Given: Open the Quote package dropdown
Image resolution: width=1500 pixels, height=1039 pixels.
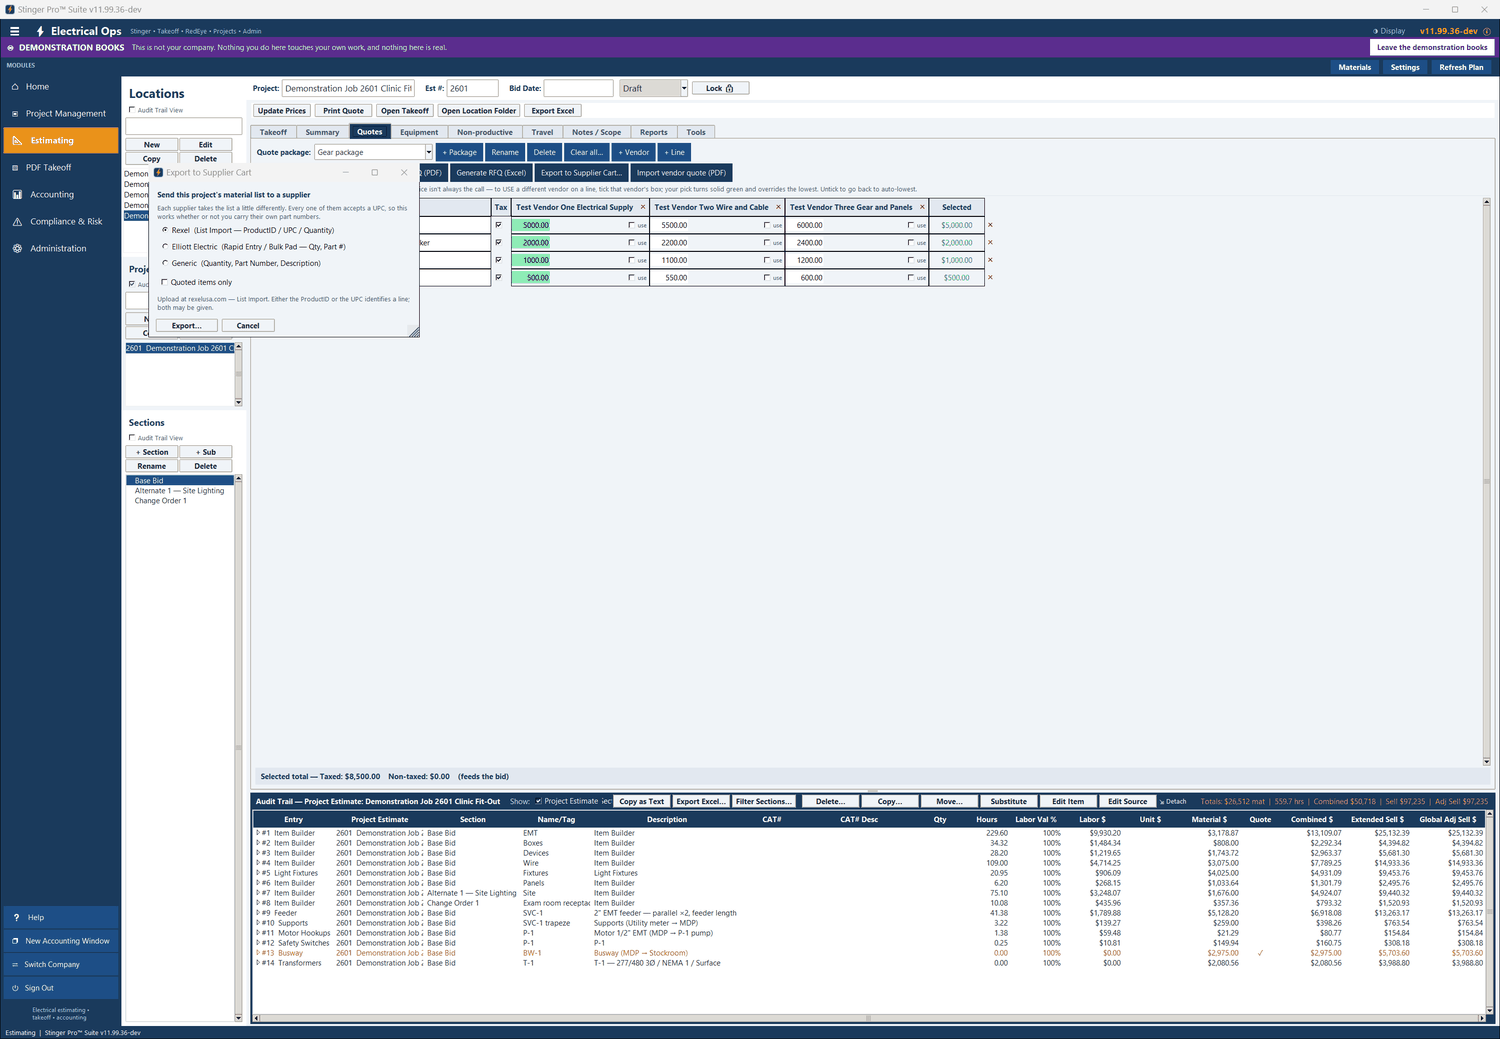Looking at the screenshot, I should click(429, 152).
